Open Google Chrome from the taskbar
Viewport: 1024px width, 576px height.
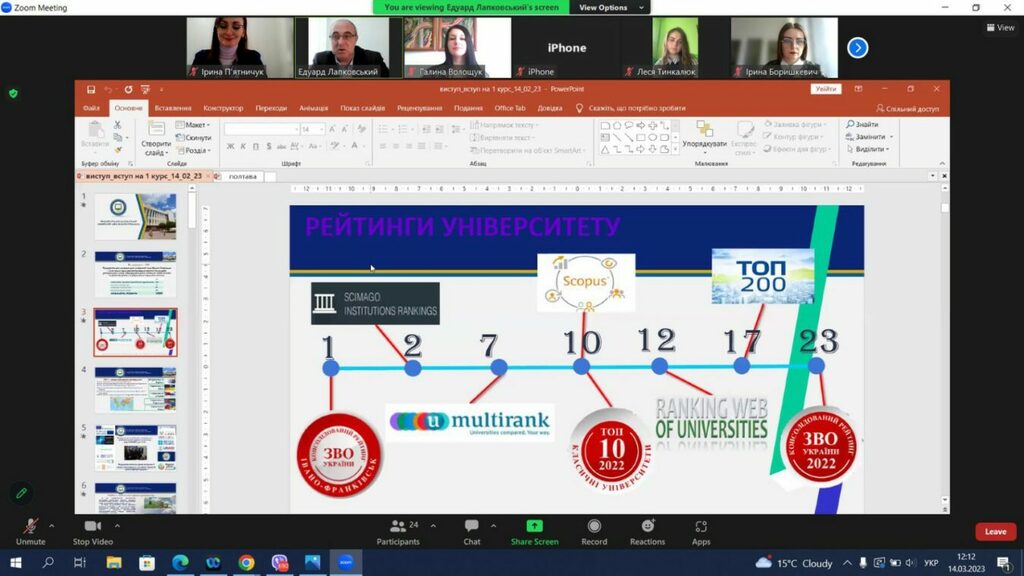tap(246, 563)
